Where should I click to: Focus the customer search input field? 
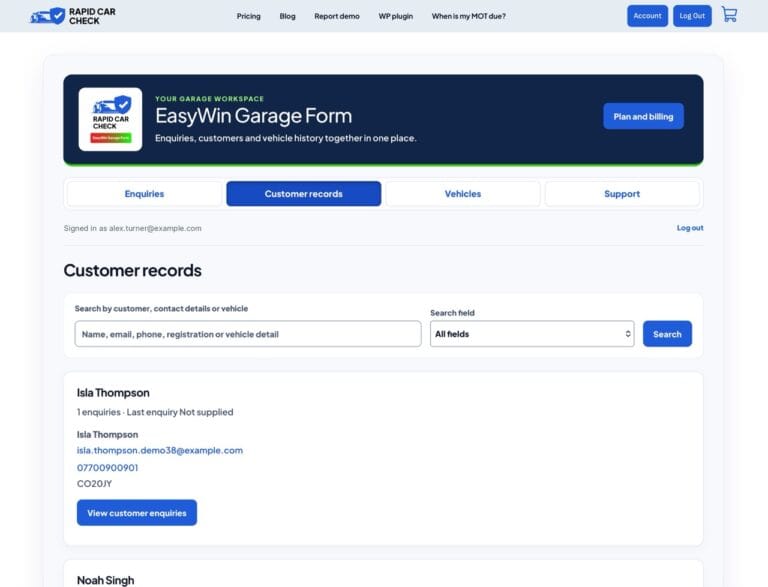tap(248, 334)
